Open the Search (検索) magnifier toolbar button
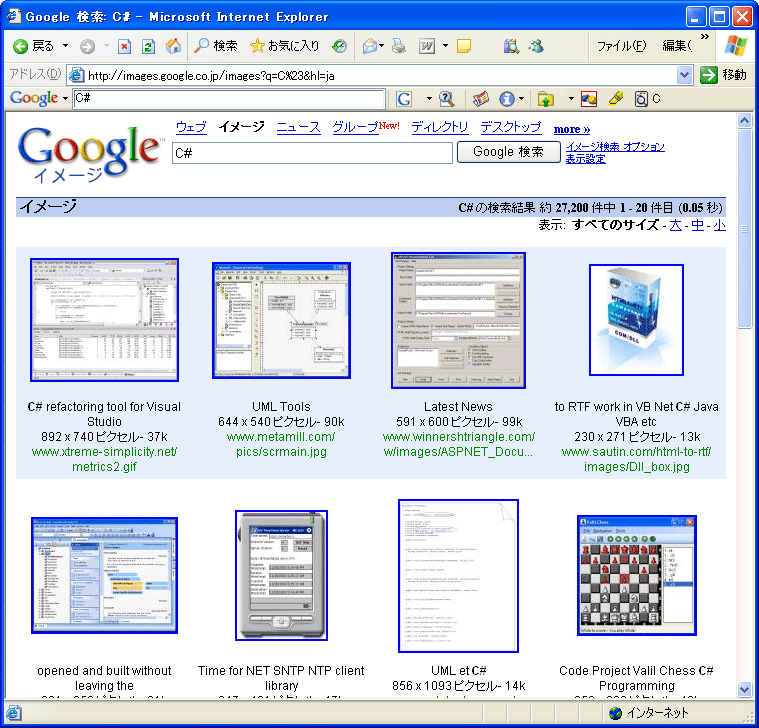Screen dimensions: 759x728 point(216,46)
